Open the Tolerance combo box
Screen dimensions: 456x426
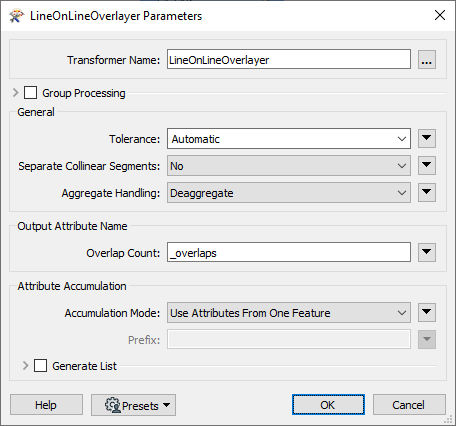[289, 139]
